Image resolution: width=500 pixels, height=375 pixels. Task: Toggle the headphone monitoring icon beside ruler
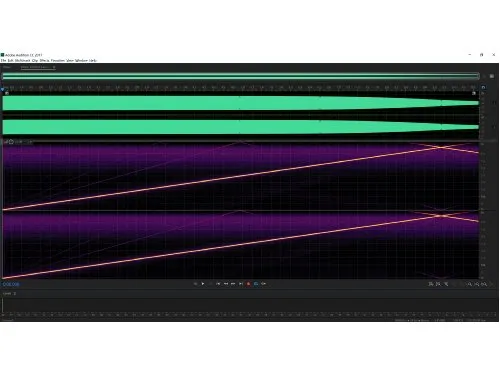coord(483,88)
